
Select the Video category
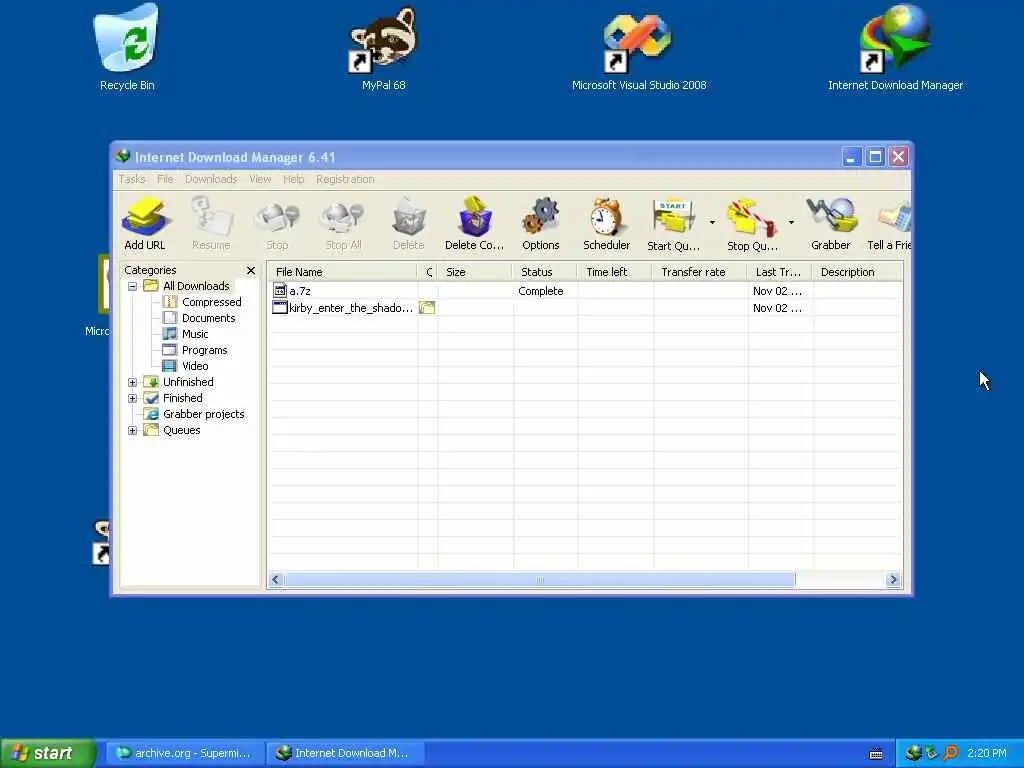click(x=195, y=366)
